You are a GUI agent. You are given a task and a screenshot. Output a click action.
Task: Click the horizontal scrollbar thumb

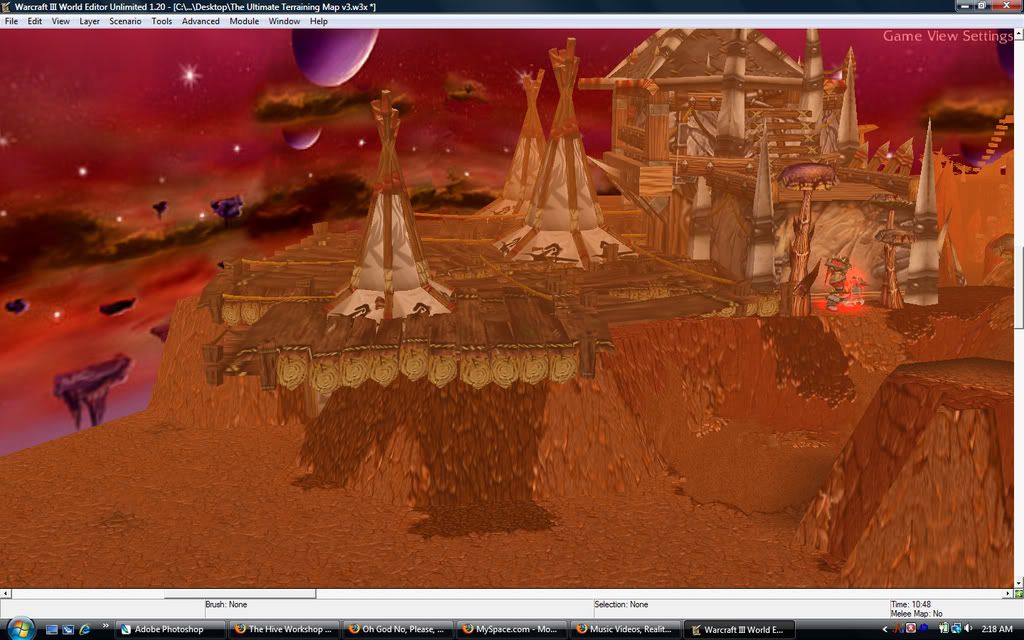[x=240, y=594]
